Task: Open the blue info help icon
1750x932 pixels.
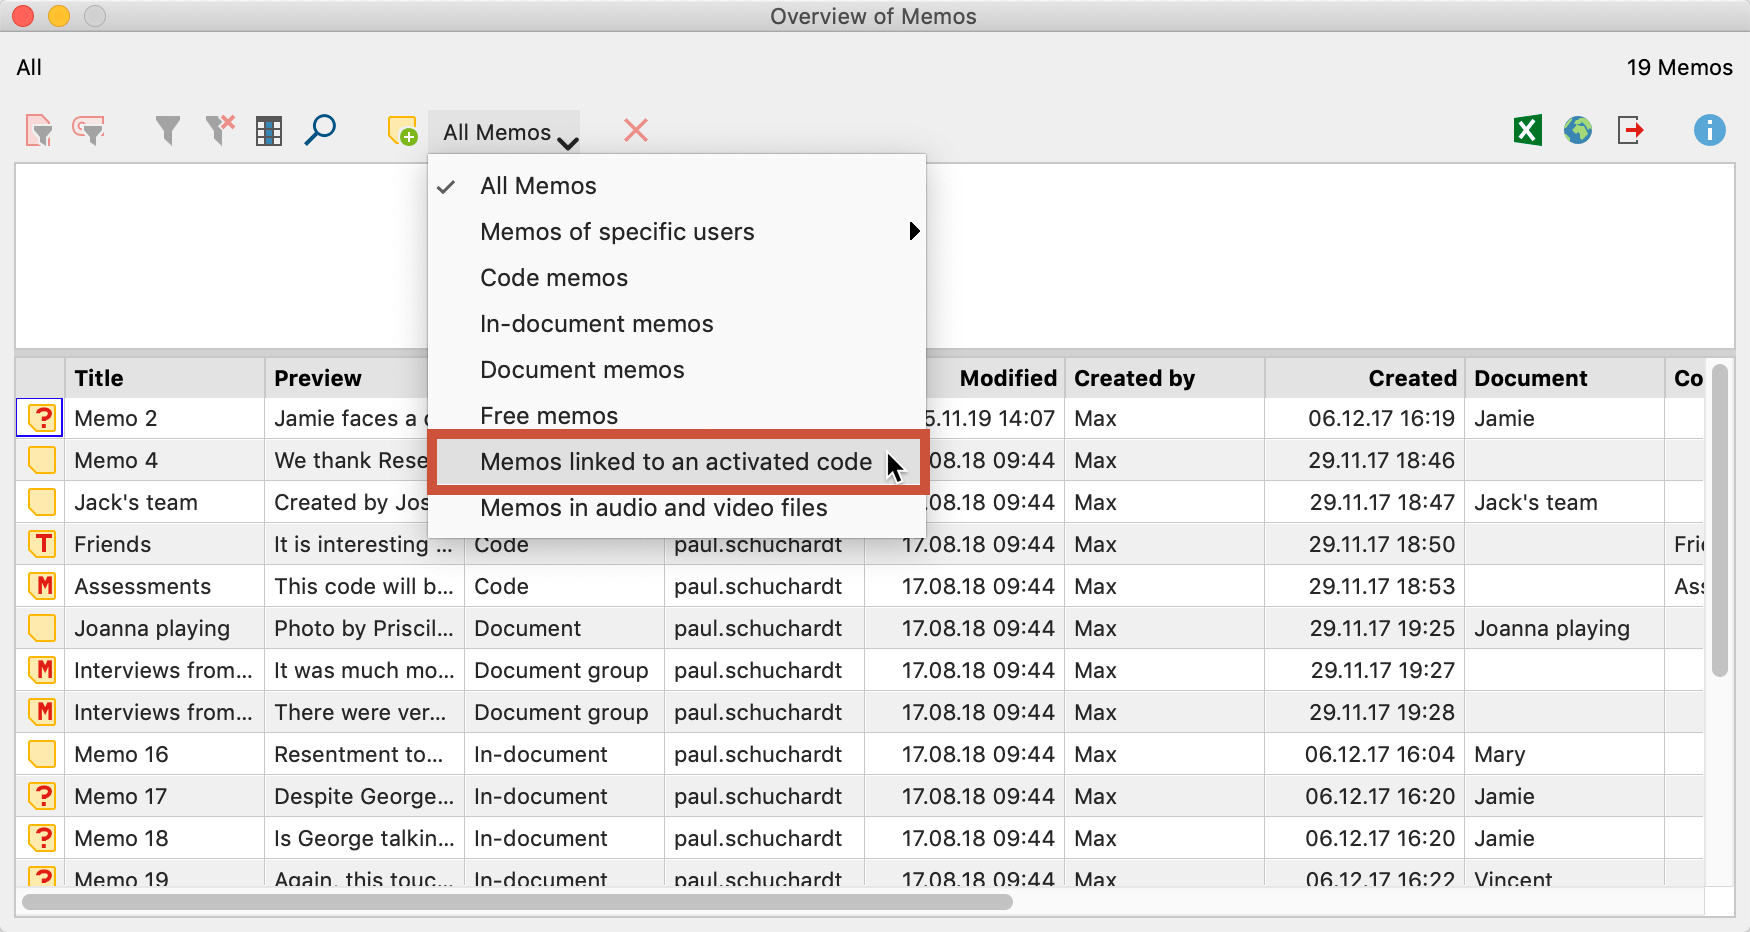Action: point(1710,130)
